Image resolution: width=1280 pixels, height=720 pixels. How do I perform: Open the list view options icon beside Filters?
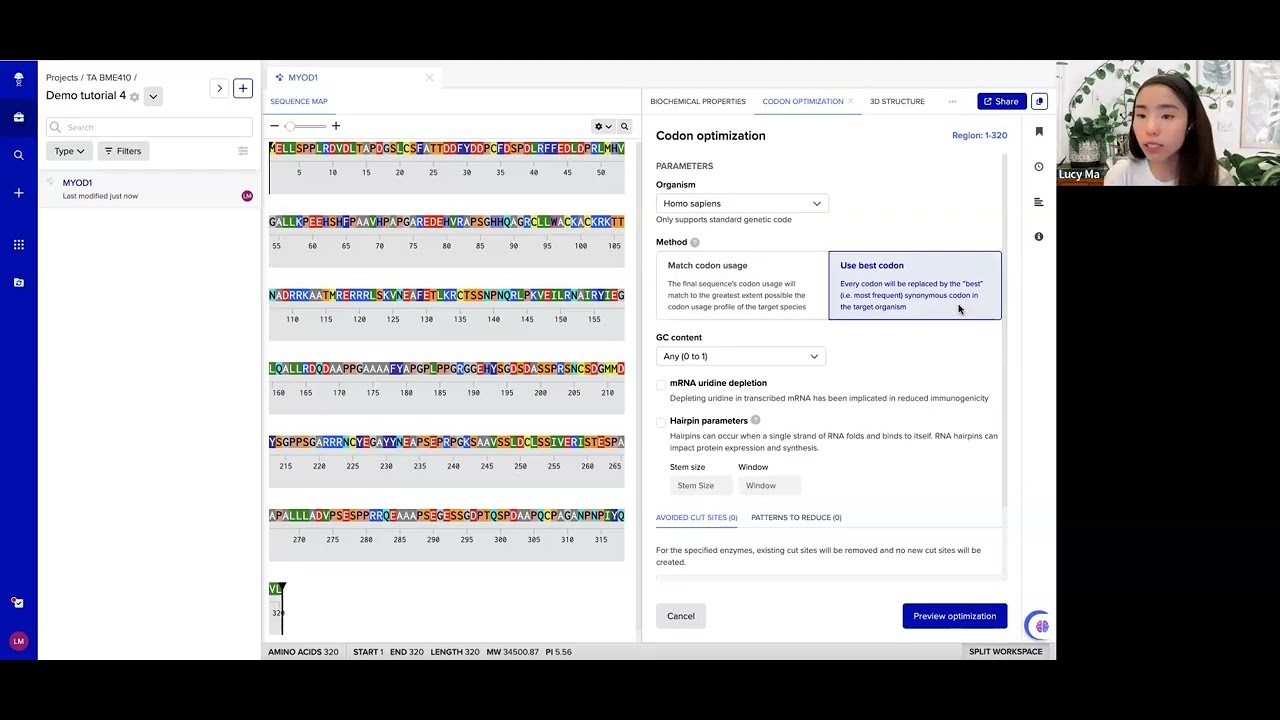[x=243, y=151]
